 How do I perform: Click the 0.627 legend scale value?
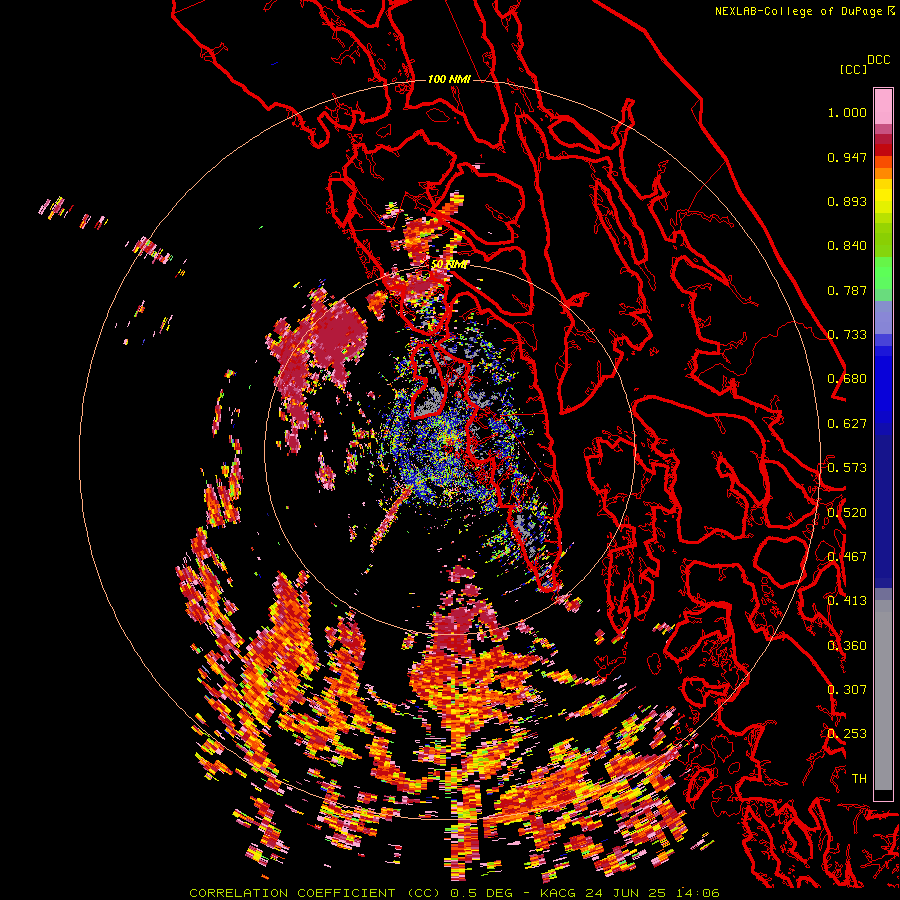(x=847, y=424)
